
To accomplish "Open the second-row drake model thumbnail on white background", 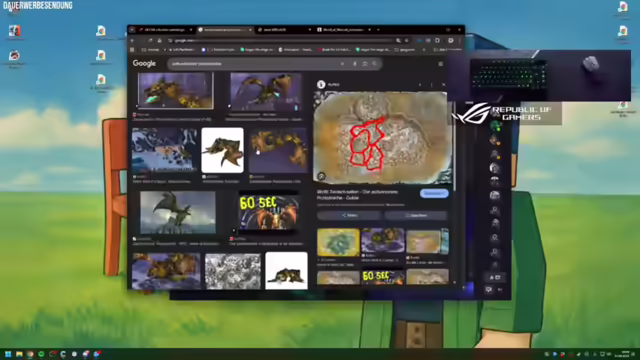I will (x=222, y=150).
